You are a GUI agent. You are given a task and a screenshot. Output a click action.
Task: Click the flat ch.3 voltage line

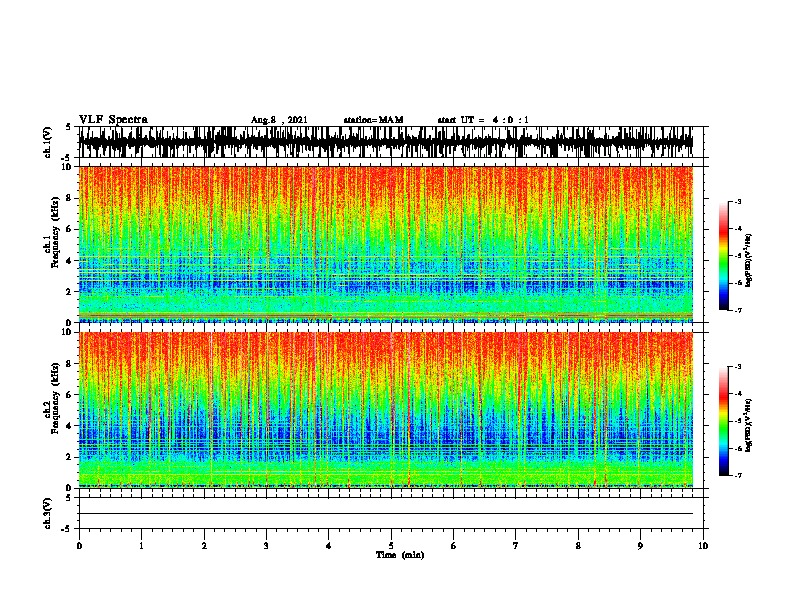[385, 514]
